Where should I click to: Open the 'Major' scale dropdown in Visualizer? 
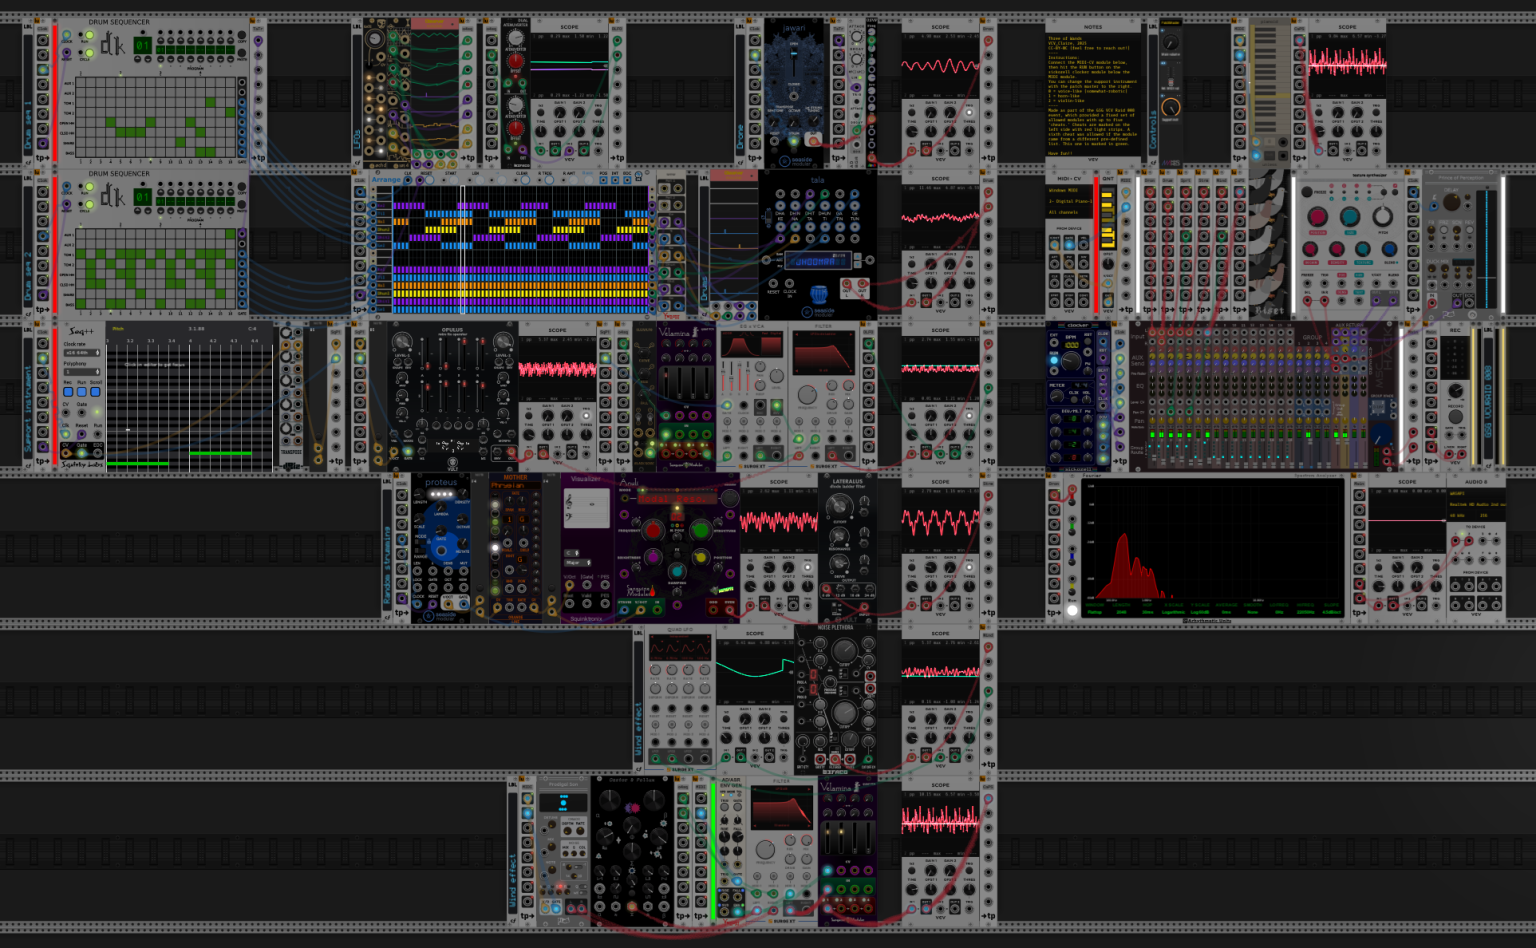tap(578, 563)
